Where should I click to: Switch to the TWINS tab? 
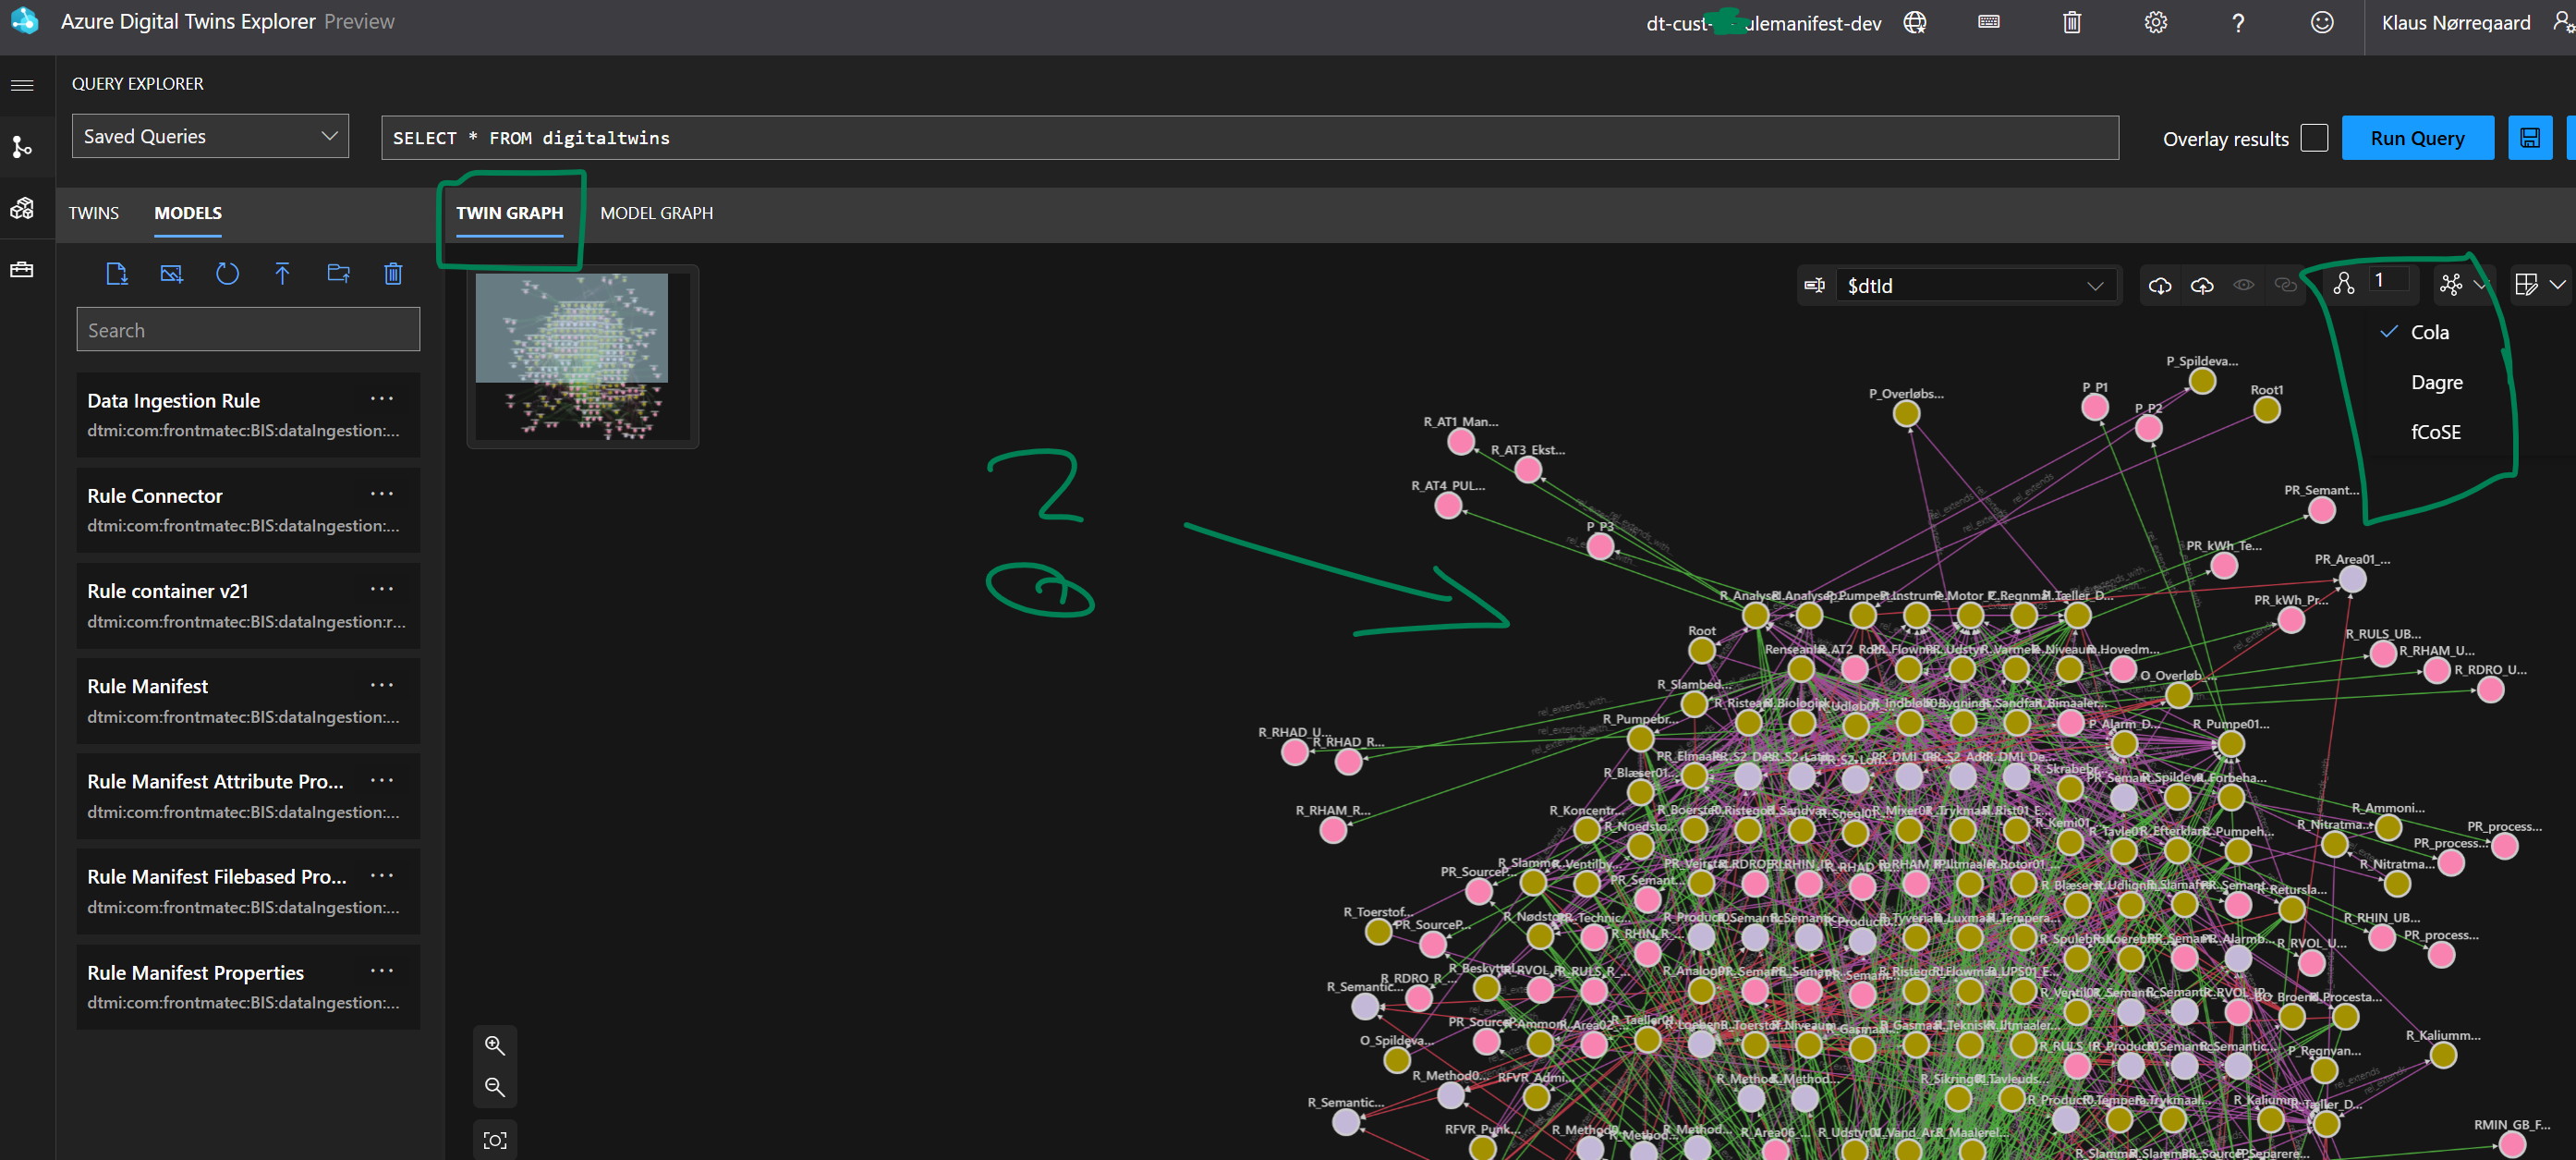(93, 213)
